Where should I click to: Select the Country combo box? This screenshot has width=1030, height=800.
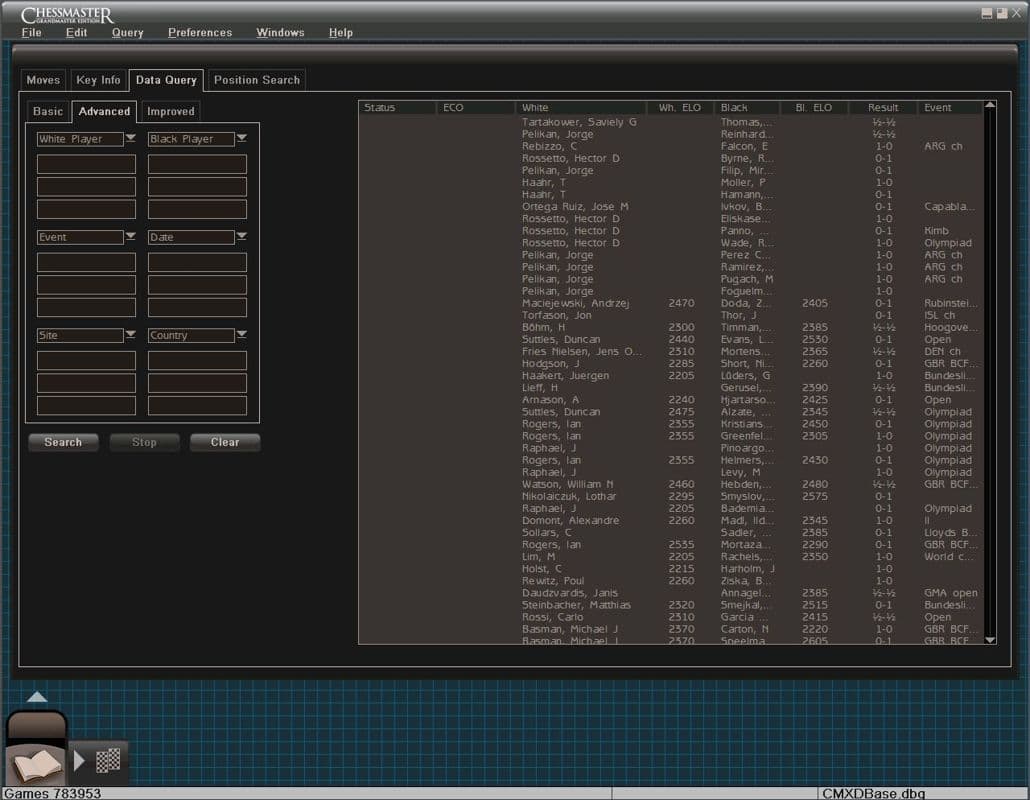coord(191,335)
